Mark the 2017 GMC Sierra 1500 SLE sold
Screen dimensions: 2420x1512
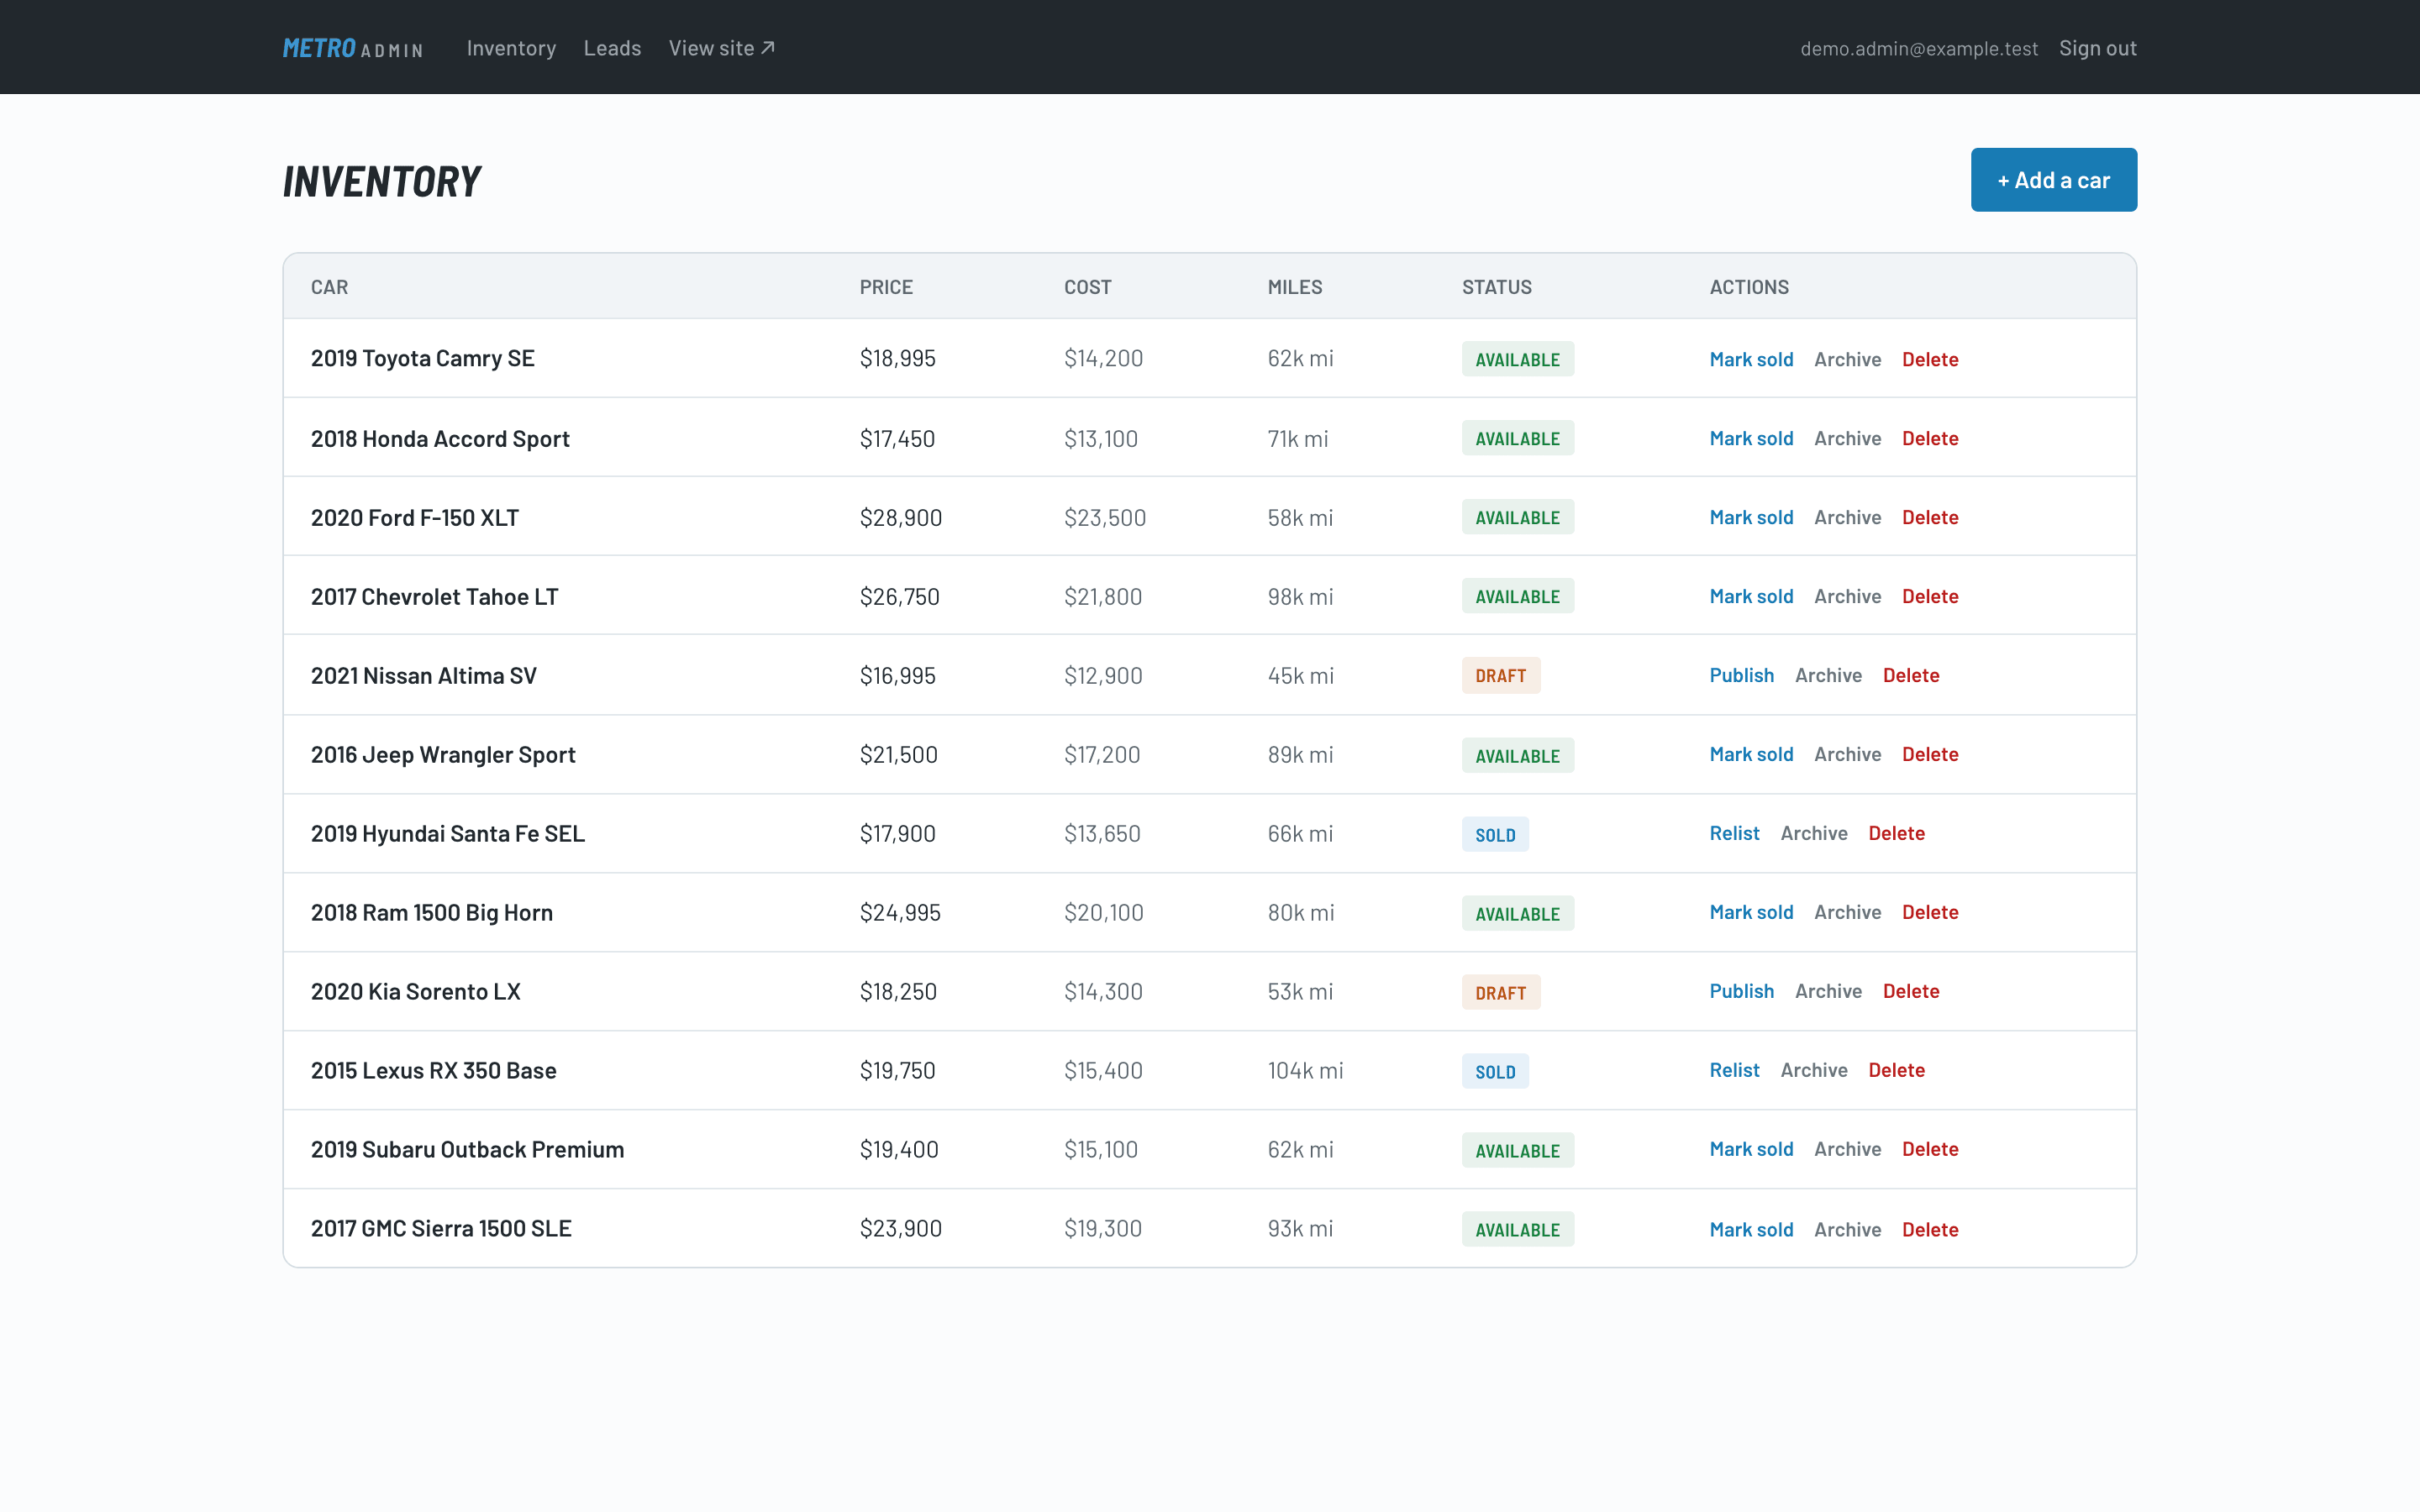(1751, 1229)
